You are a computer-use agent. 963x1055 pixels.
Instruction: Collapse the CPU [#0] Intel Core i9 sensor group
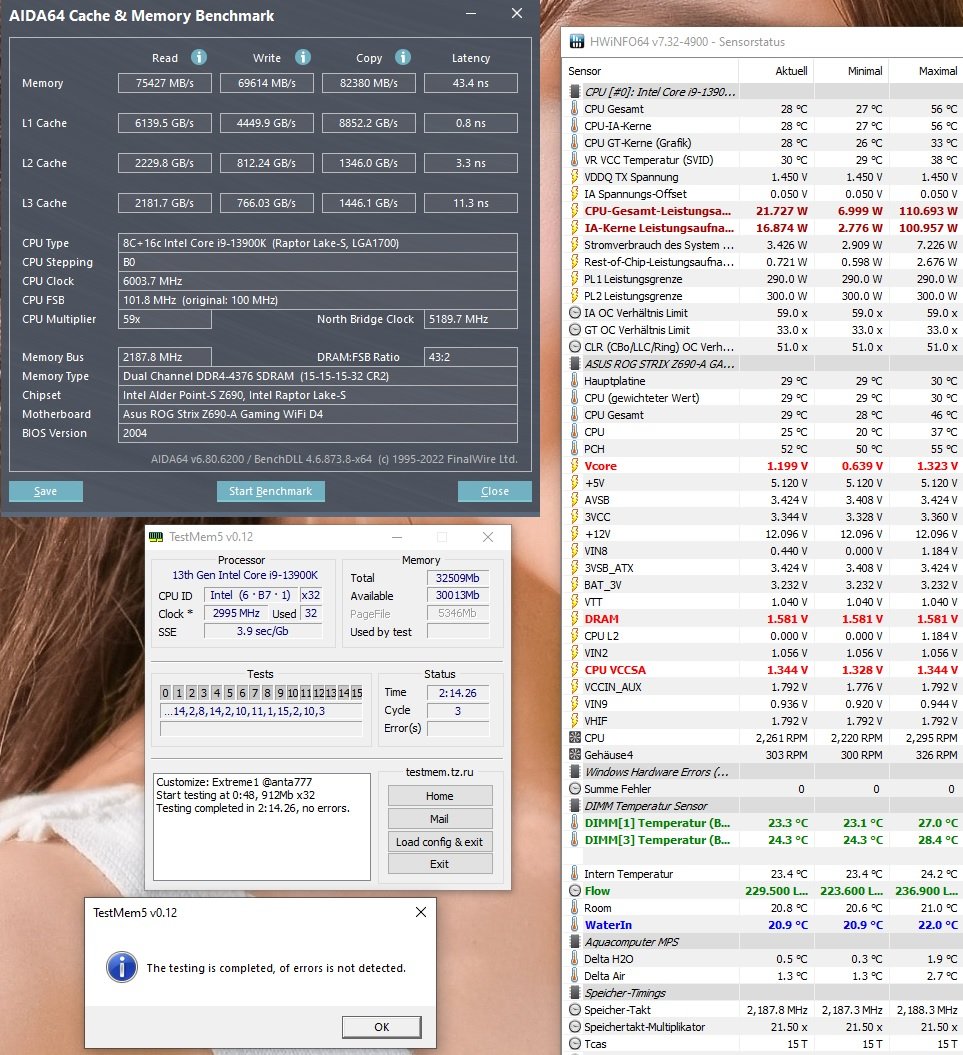(x=575, y=92)
